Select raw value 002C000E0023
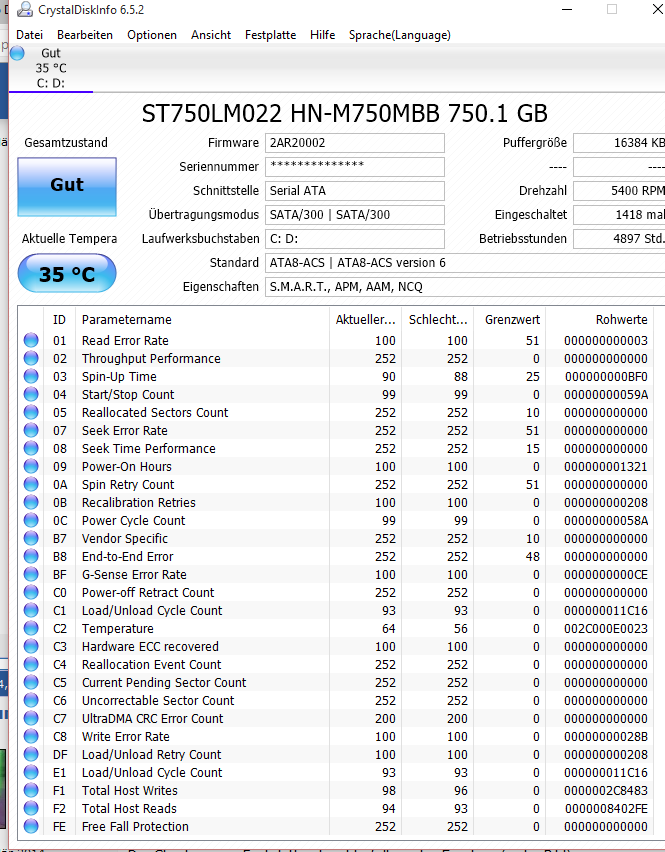This screenshot has width=665, height=852. click(x=606, y=629)
